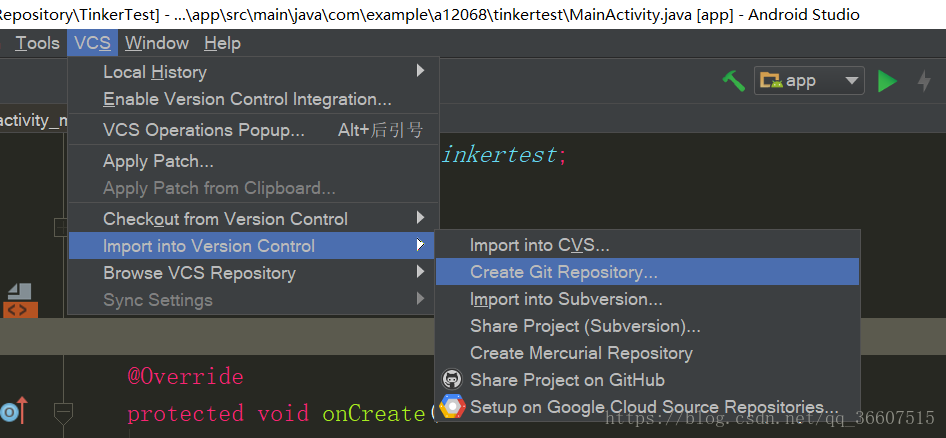Switch to the activity_m editor tab

[x=33, y=121]
